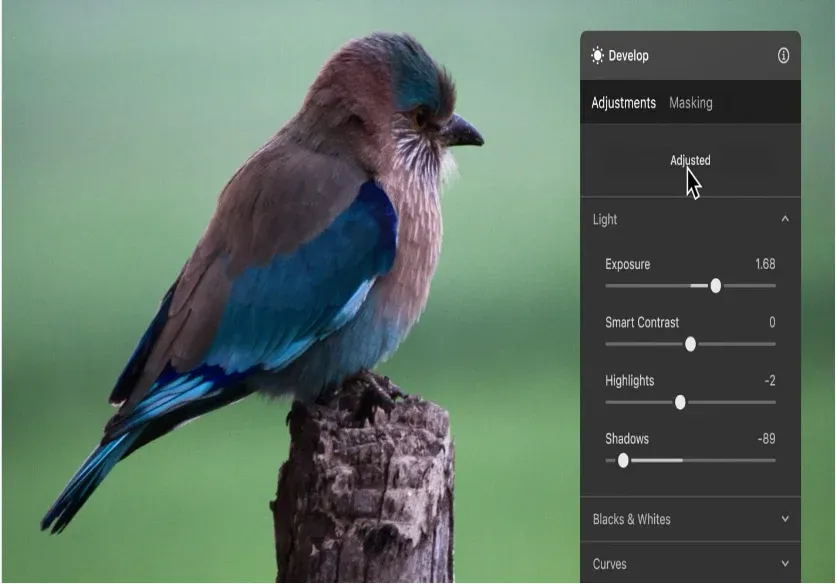This screenshot has height=584, width=836.
Task: Click the Shadows value -89
Action: [x=766, y=438]
